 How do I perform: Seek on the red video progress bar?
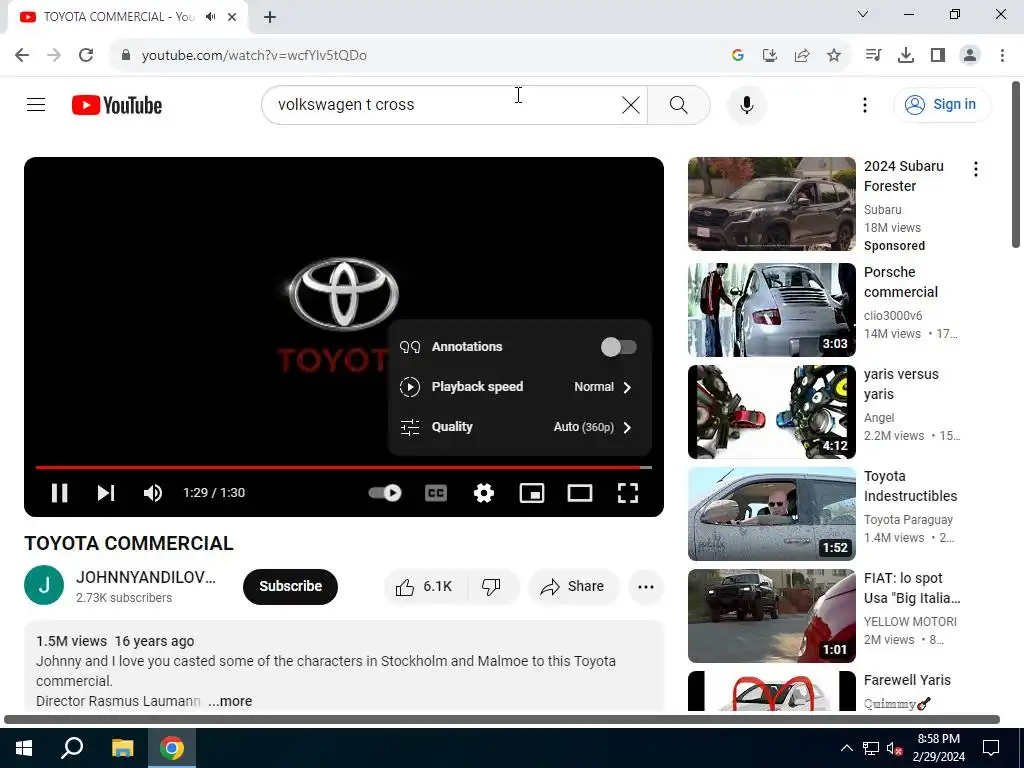coord(344,468)
